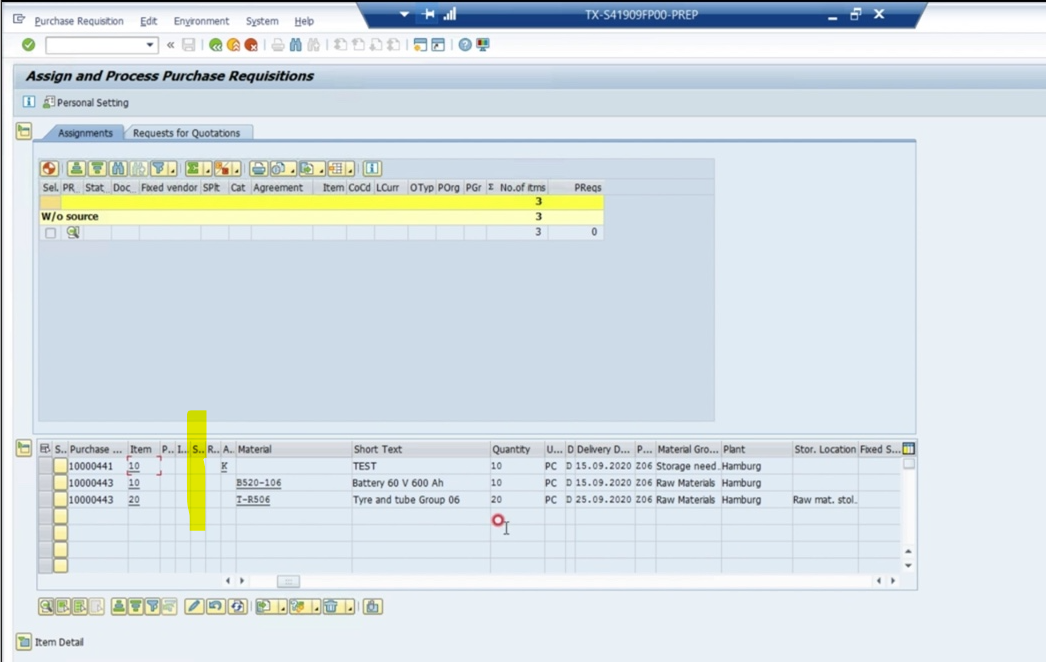Screen dimensions: 1046x662
Task: Collapse the upper Assignments panel with expander icon
Action: pos(24,131)
